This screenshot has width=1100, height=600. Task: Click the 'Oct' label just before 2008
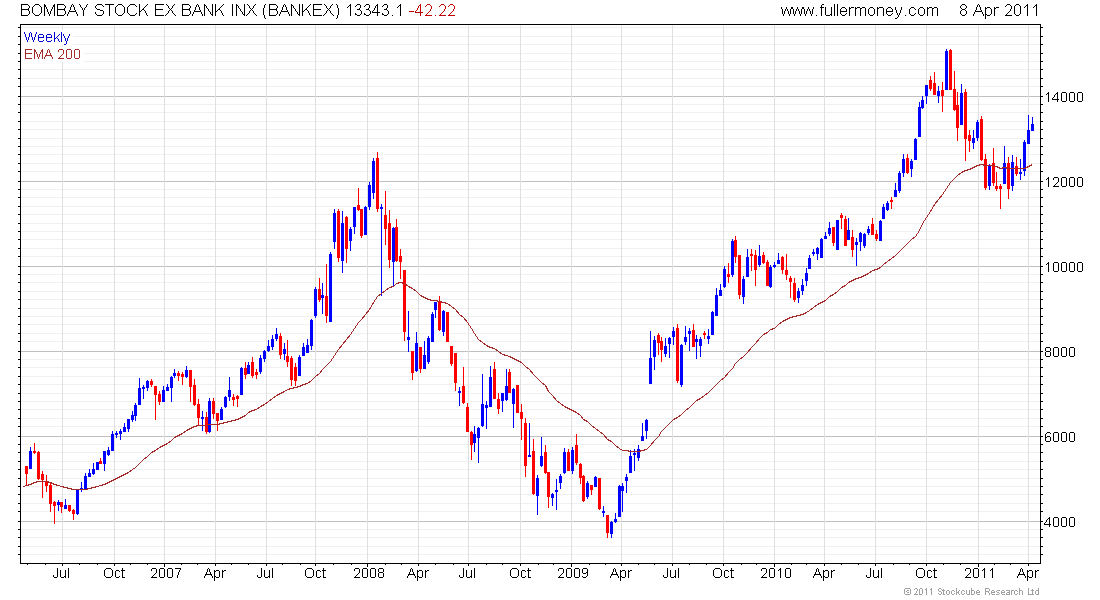point(315,573)
